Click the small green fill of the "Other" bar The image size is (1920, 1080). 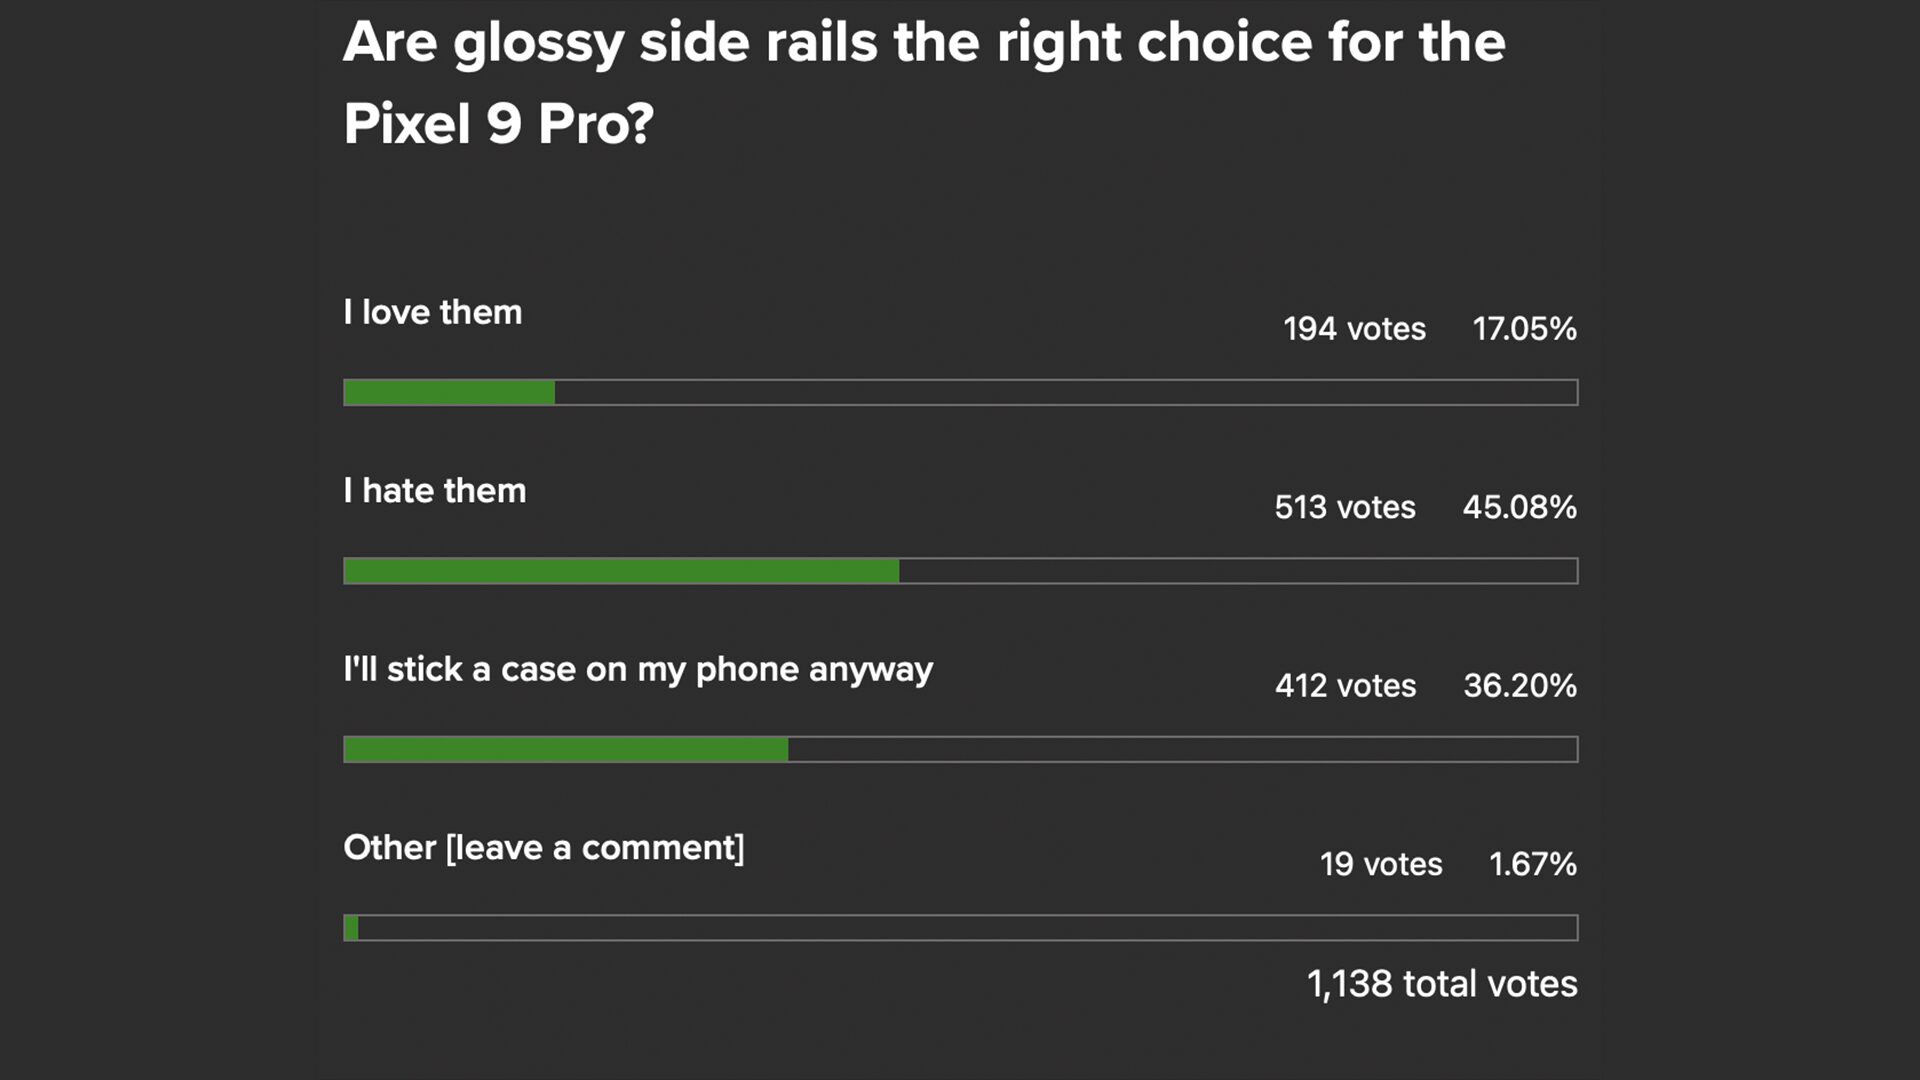351,928
